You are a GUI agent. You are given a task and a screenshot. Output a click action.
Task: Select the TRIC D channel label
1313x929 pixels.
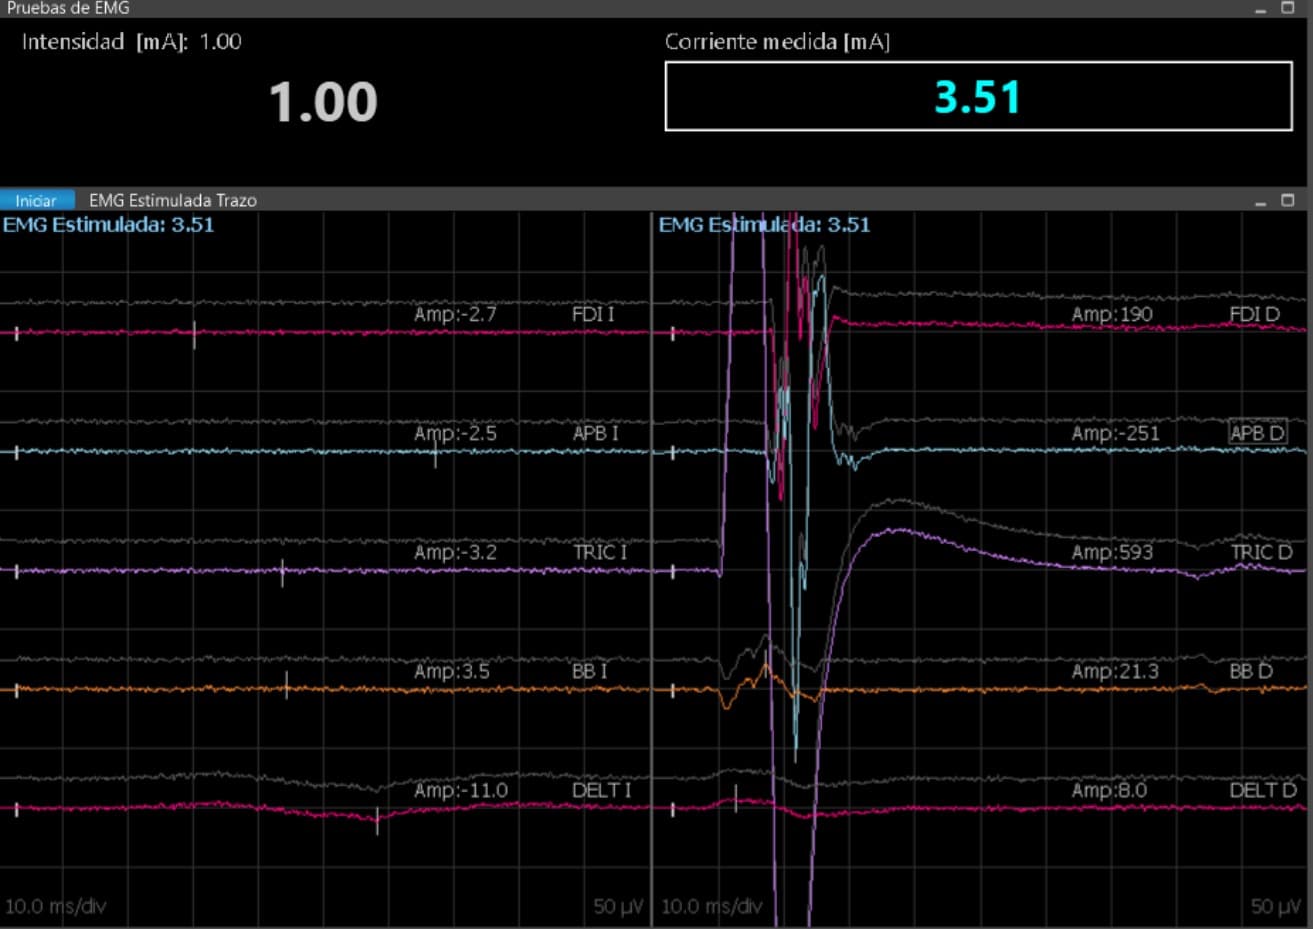[1261, 552]
